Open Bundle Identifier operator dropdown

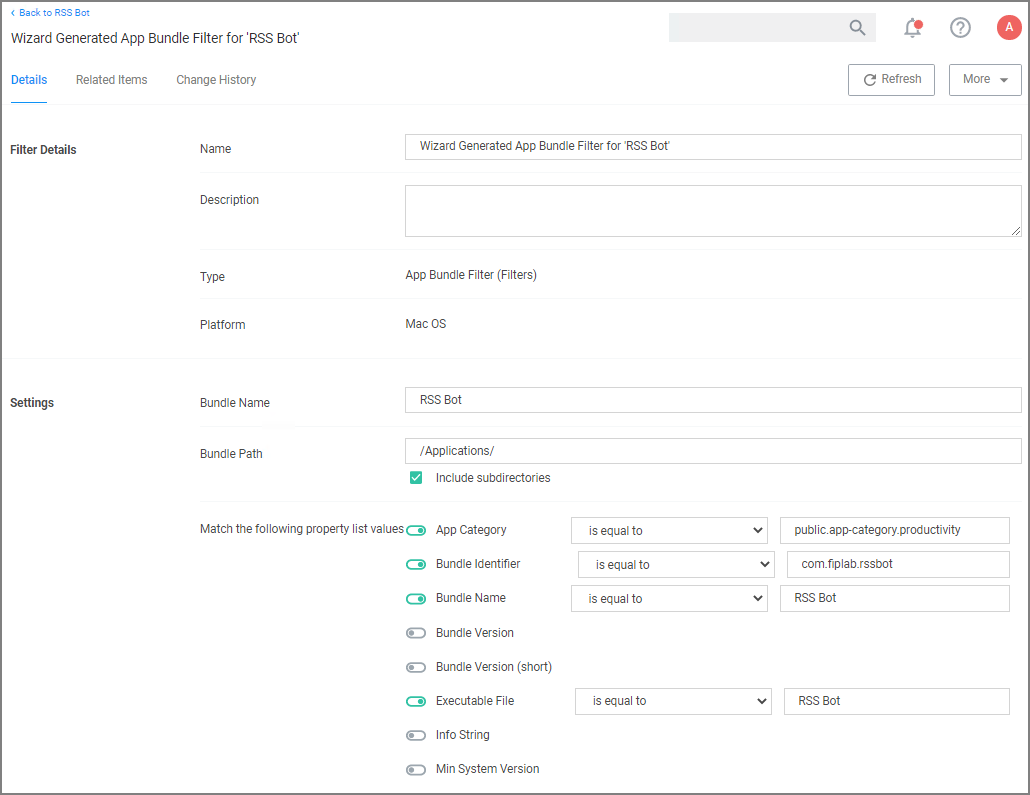point(676,564)
